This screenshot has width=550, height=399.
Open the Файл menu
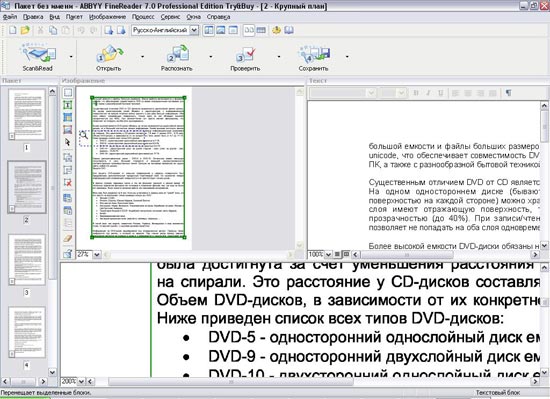pos(10,17)
